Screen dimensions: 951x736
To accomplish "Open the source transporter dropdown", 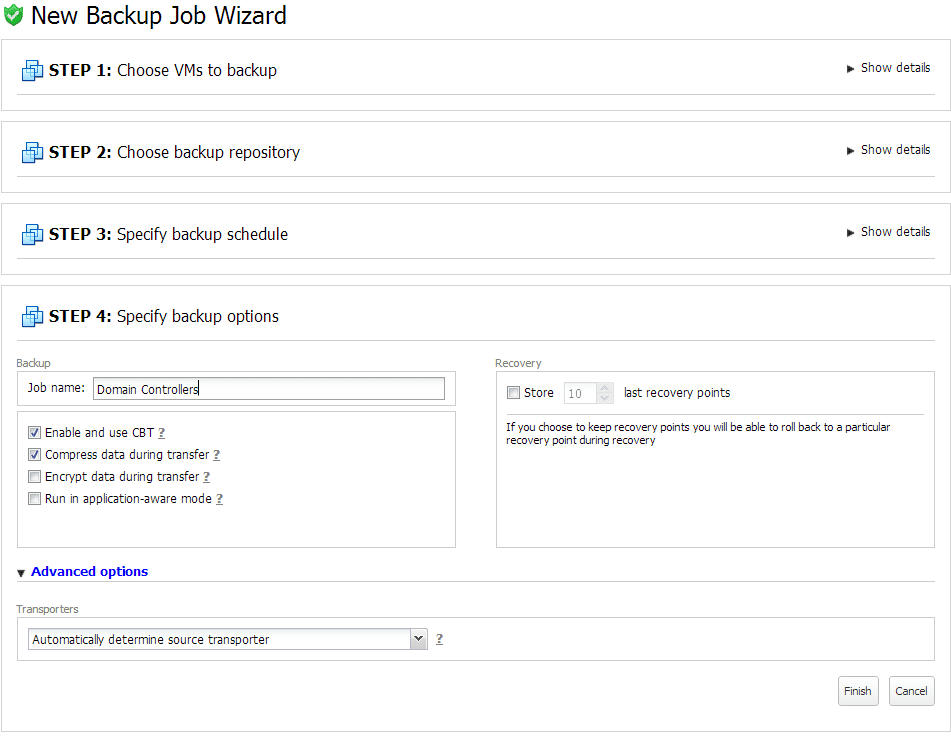I will click(228, 639).
